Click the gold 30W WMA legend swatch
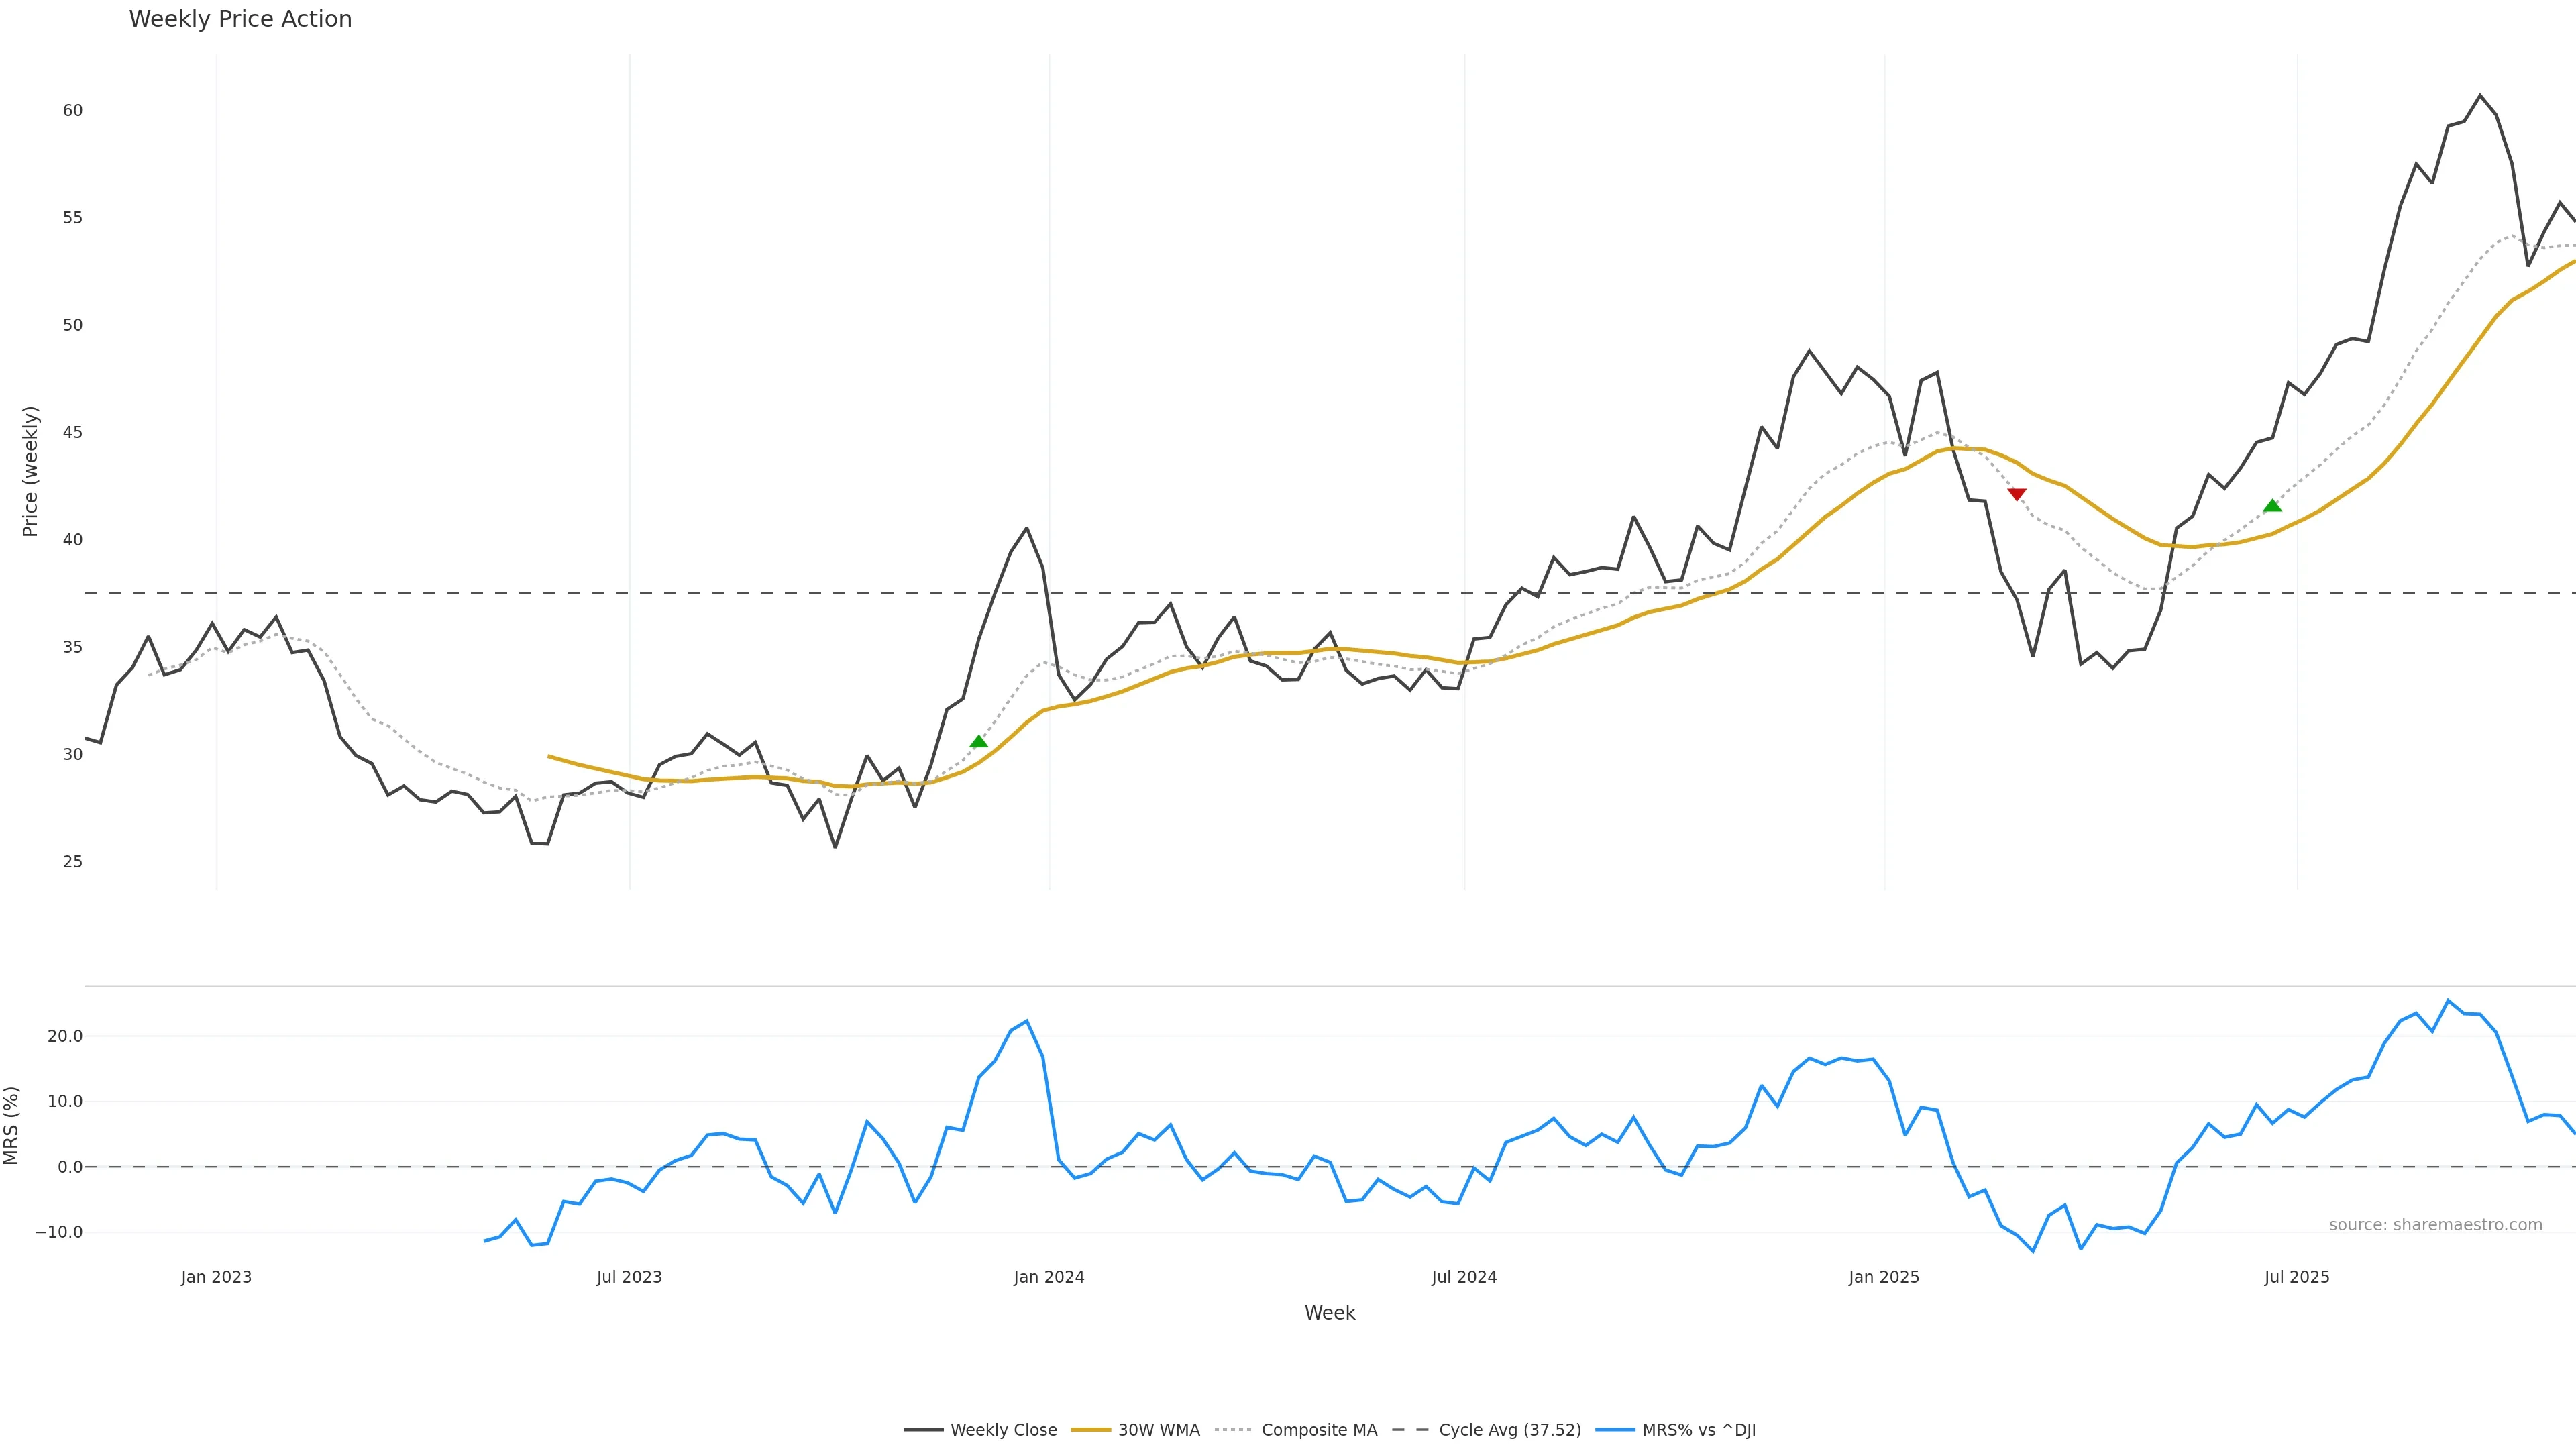 (1090, 1430)
